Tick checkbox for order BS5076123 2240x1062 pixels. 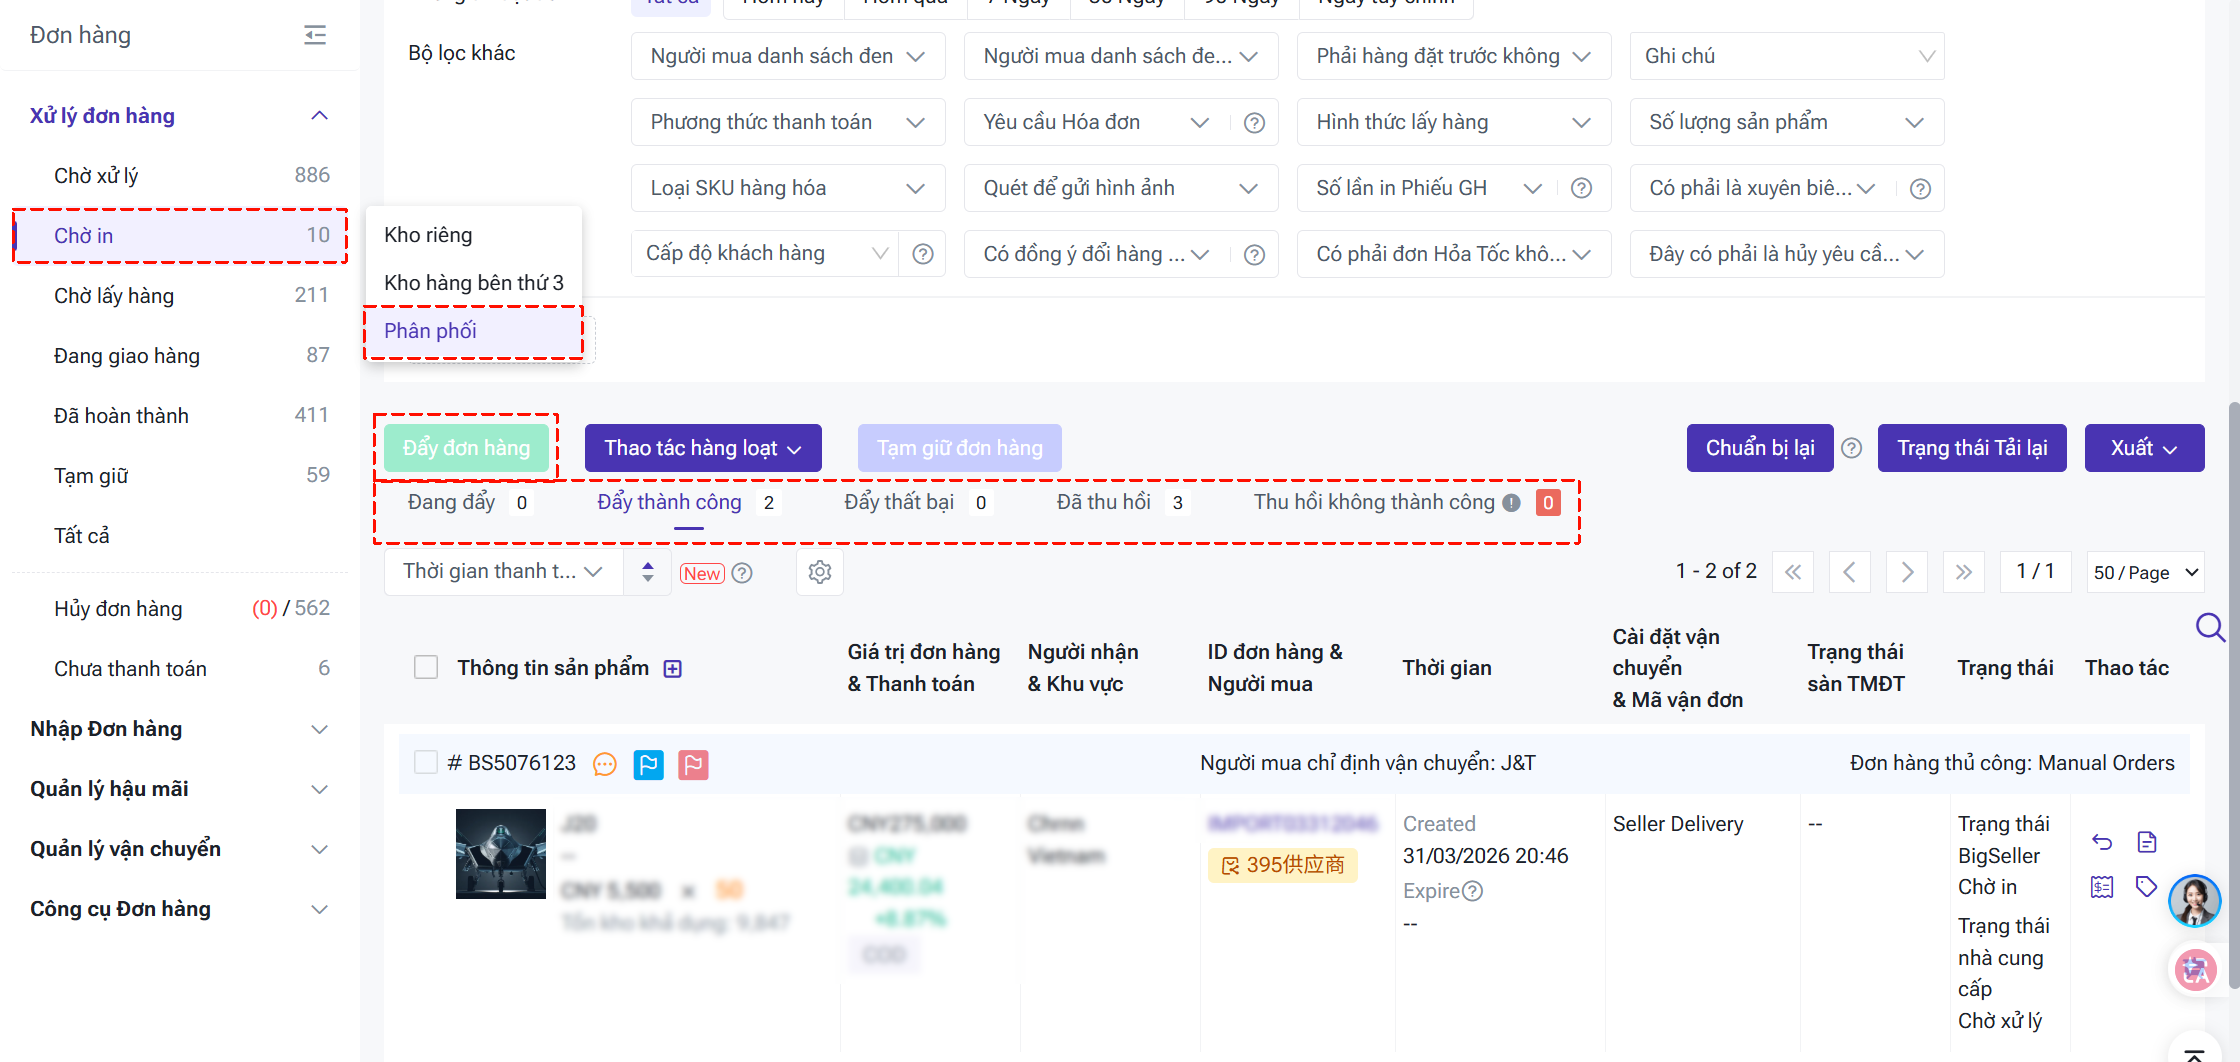pos(426,763)
